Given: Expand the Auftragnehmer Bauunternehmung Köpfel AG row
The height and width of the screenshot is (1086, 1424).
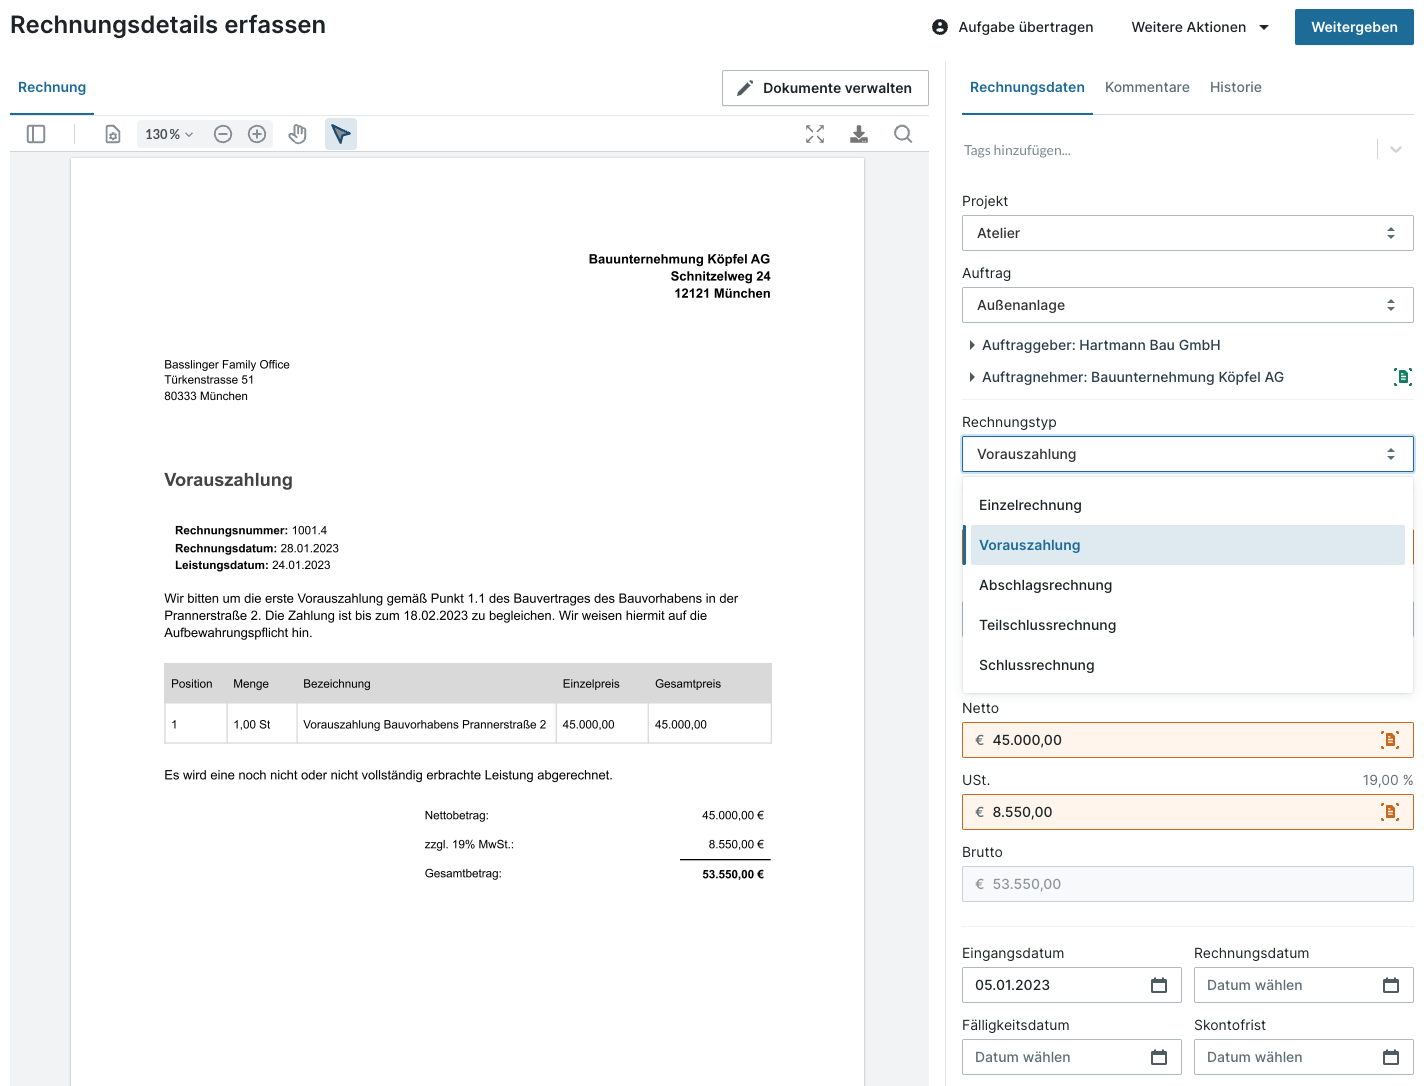Looking at the screenshot, I should tap(1132, 377).
